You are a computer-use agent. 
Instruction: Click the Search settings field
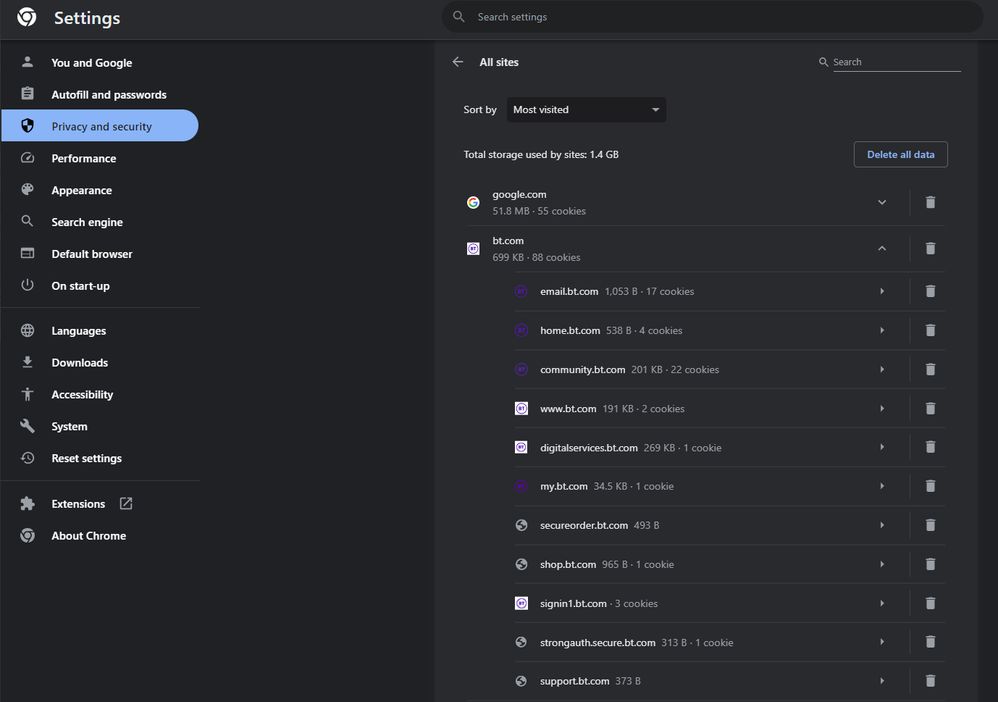pyautogui.click(x=712, y=16)
